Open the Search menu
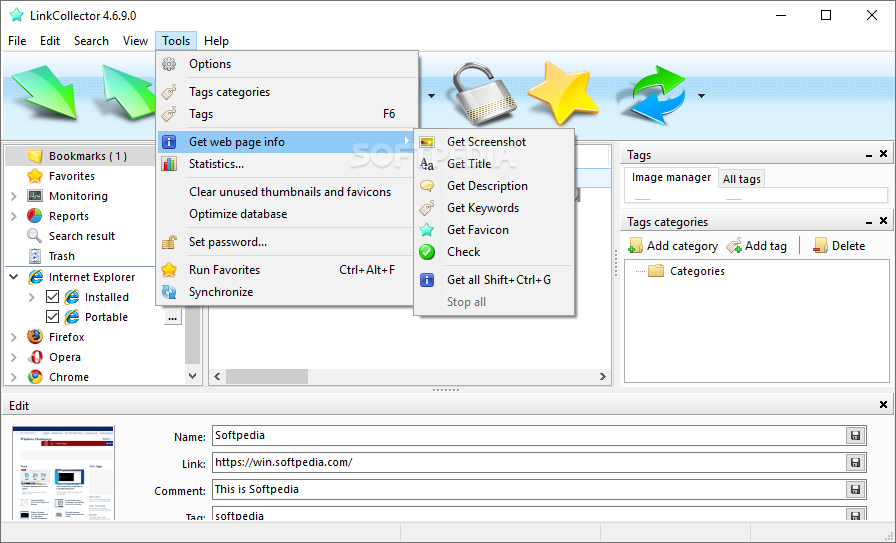This screenshot has width=896, height=543. coord(91,41)
